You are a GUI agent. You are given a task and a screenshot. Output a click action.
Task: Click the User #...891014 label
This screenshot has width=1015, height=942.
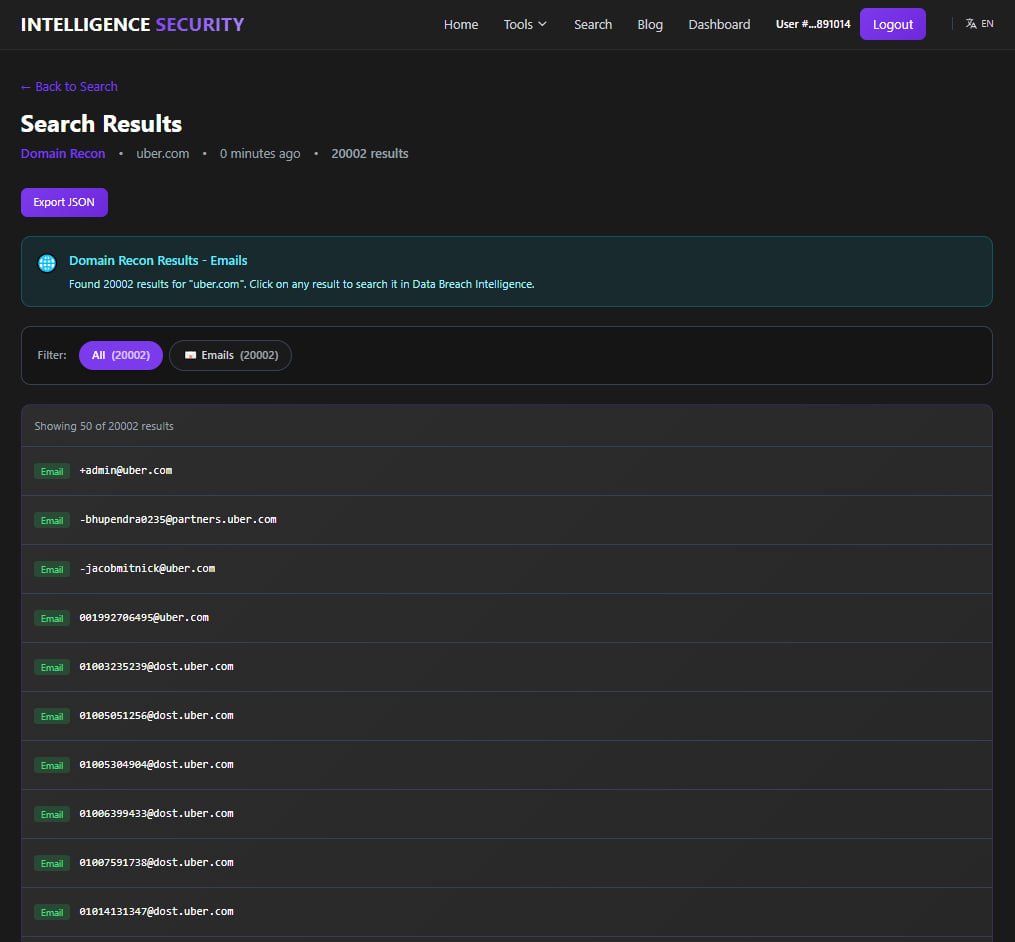813,24
